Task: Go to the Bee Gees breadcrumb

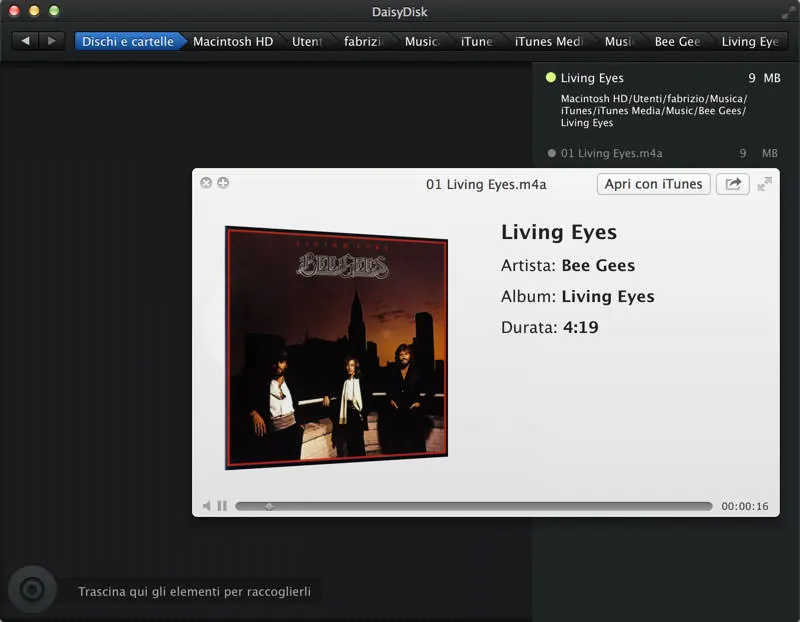Action: click(678, 41)
